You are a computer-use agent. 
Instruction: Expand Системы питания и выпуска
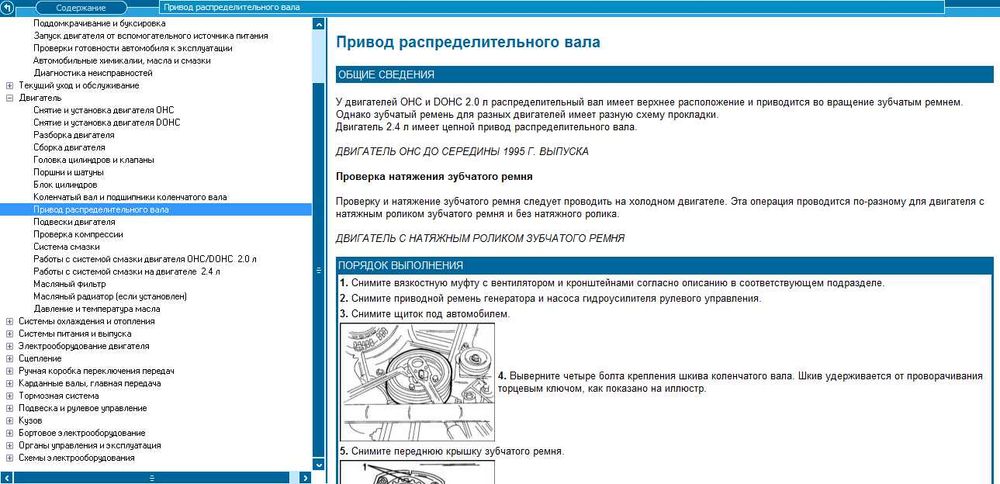pos(9,334)
